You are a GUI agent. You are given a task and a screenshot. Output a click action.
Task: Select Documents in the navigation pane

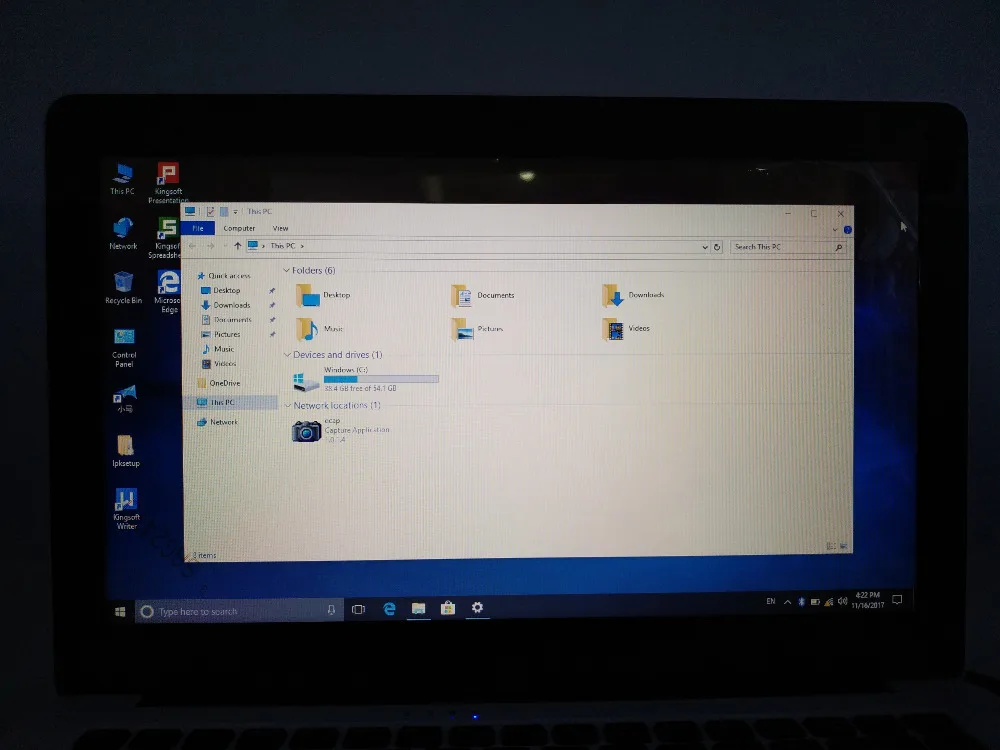coord(226,320)
